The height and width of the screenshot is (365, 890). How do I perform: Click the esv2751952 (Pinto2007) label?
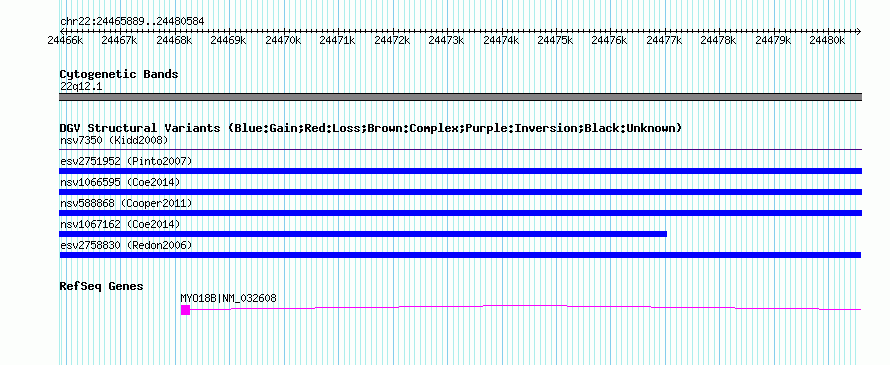click(126, 161)
